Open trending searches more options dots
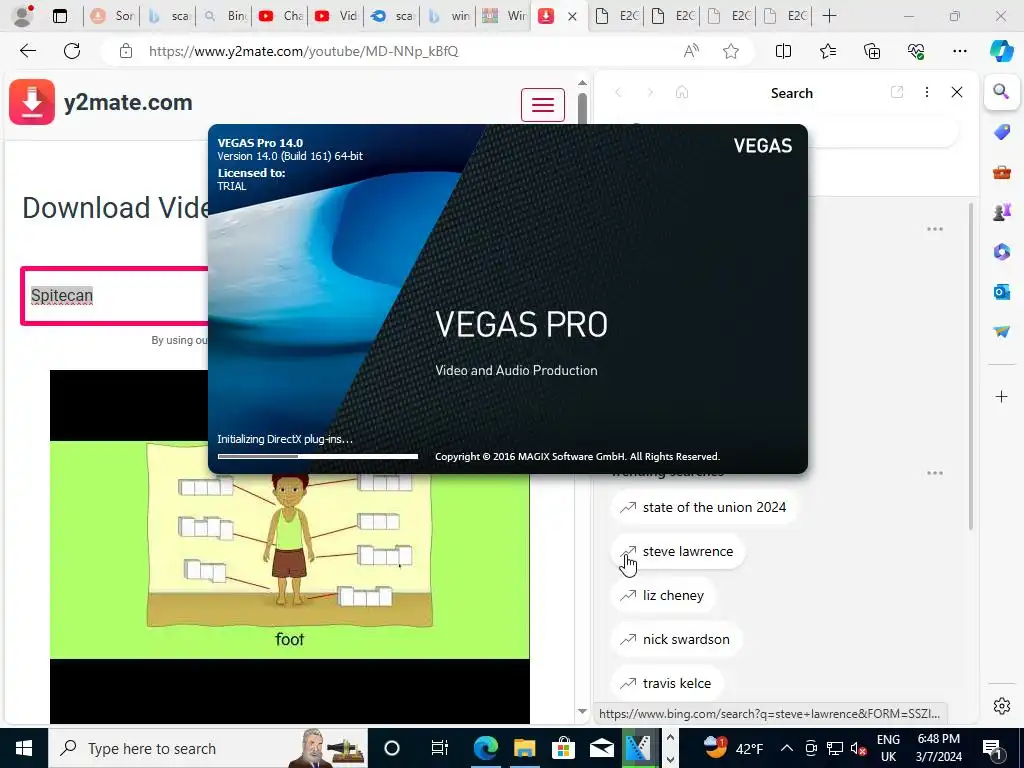This screenshot has height=768, width=1024. (935, 473)
